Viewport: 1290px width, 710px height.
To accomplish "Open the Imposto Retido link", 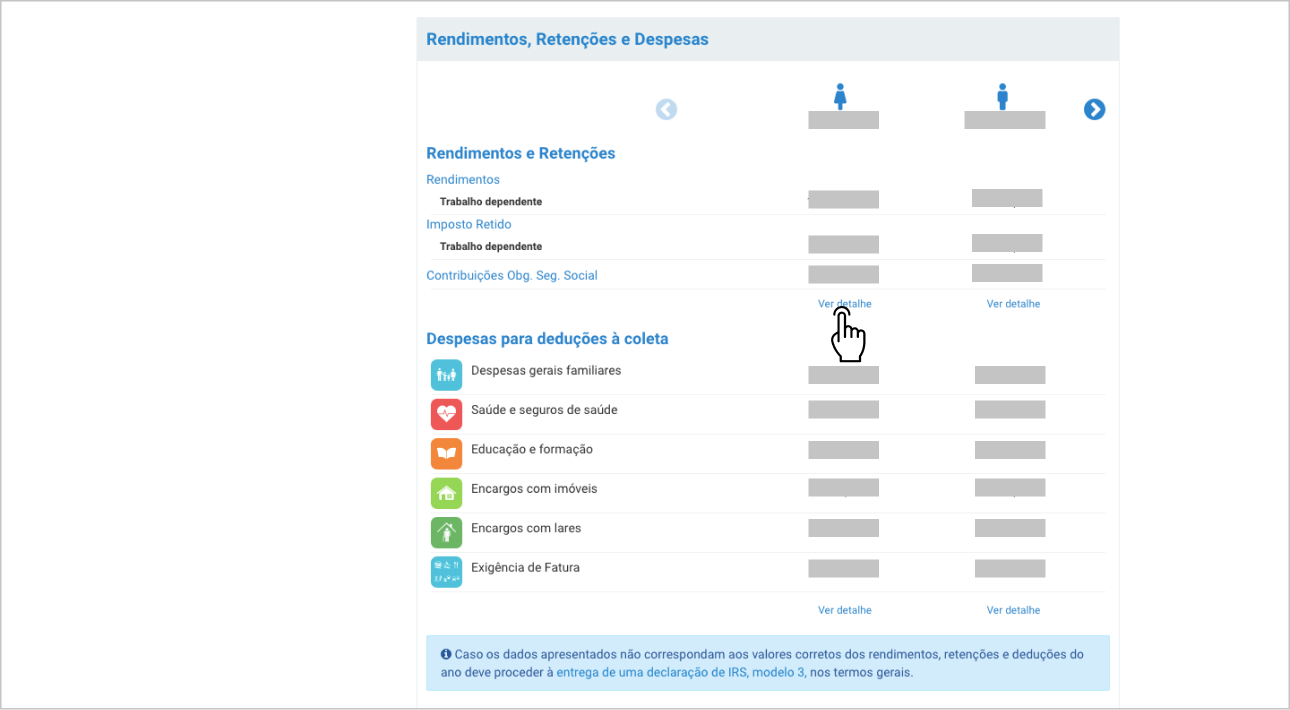I will [x=469, y=225].
